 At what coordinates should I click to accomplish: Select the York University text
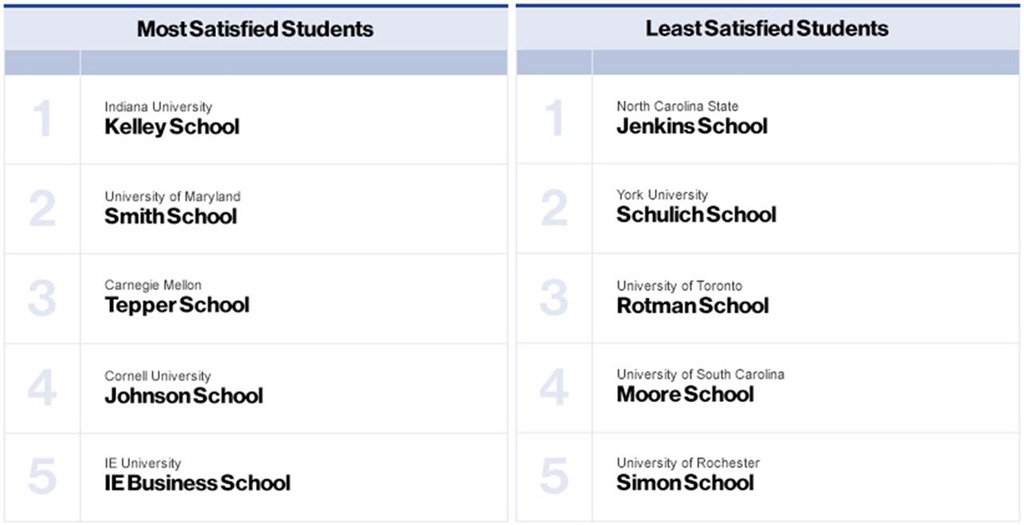tap(662, 195)
